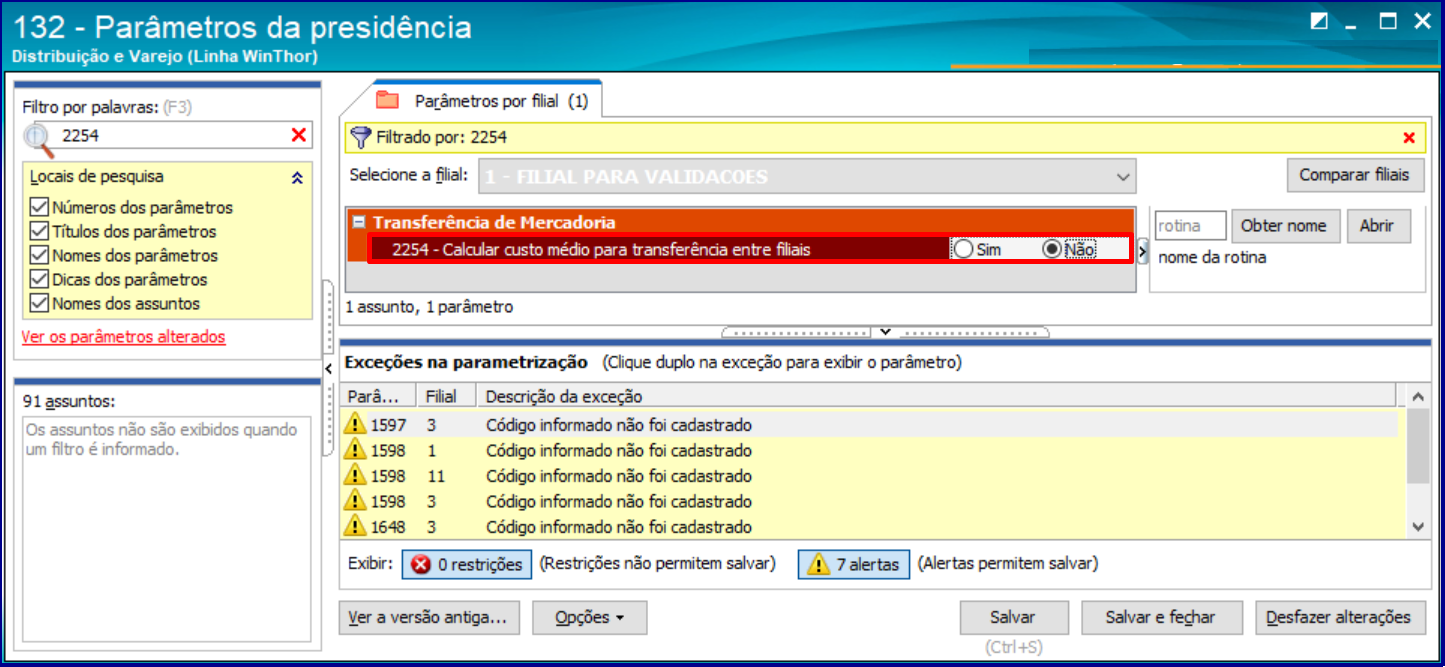Image resolution: width=1445 pixels, height=667 pixels.
Task: Click the 'Obter nome' button
Action: [1284, 226]
